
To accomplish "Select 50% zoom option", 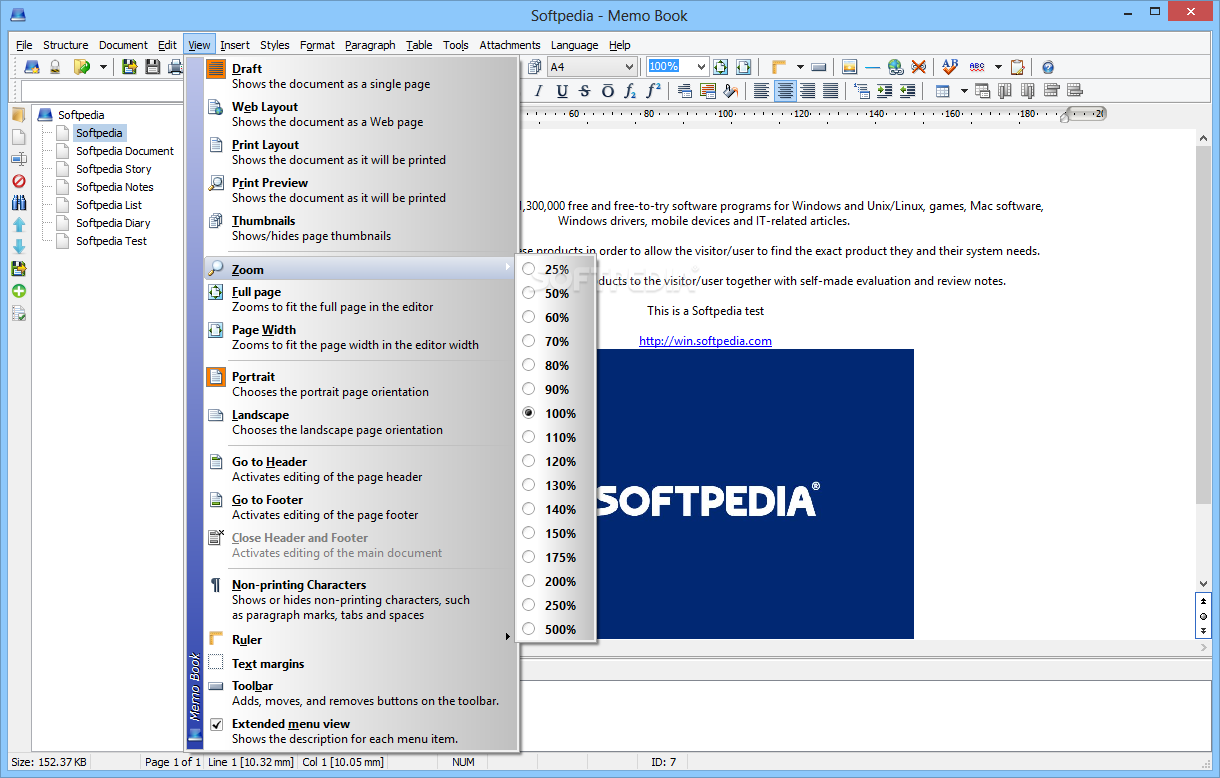I will point(555,294).
